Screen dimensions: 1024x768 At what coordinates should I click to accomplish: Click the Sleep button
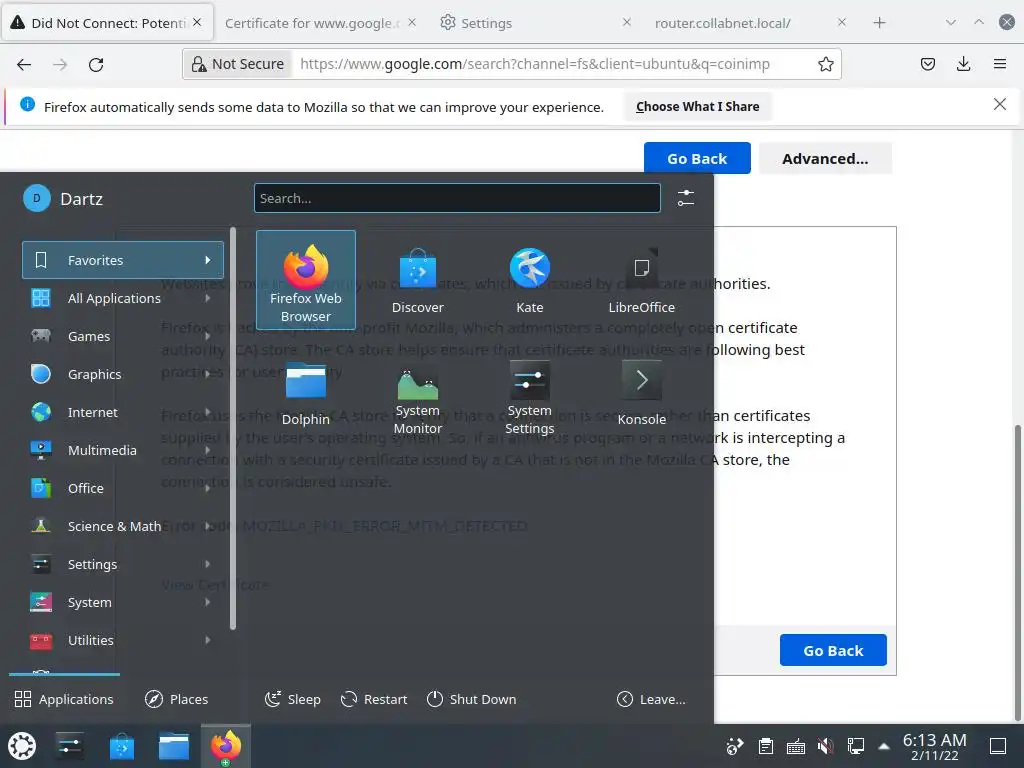(x=293, y=699)
